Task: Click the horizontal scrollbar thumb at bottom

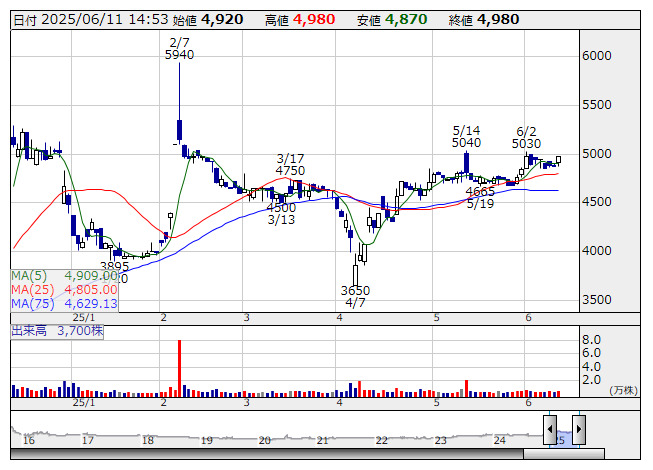Action: tap(564, 454)
